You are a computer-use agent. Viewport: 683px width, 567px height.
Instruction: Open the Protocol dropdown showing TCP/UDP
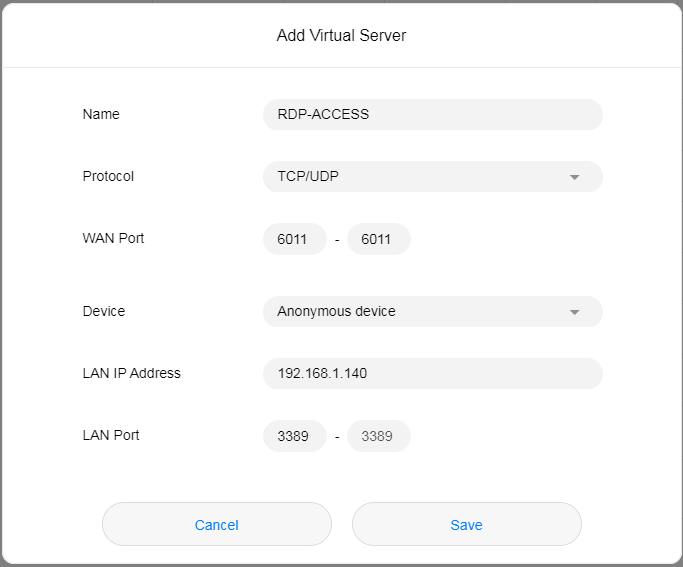420,176
